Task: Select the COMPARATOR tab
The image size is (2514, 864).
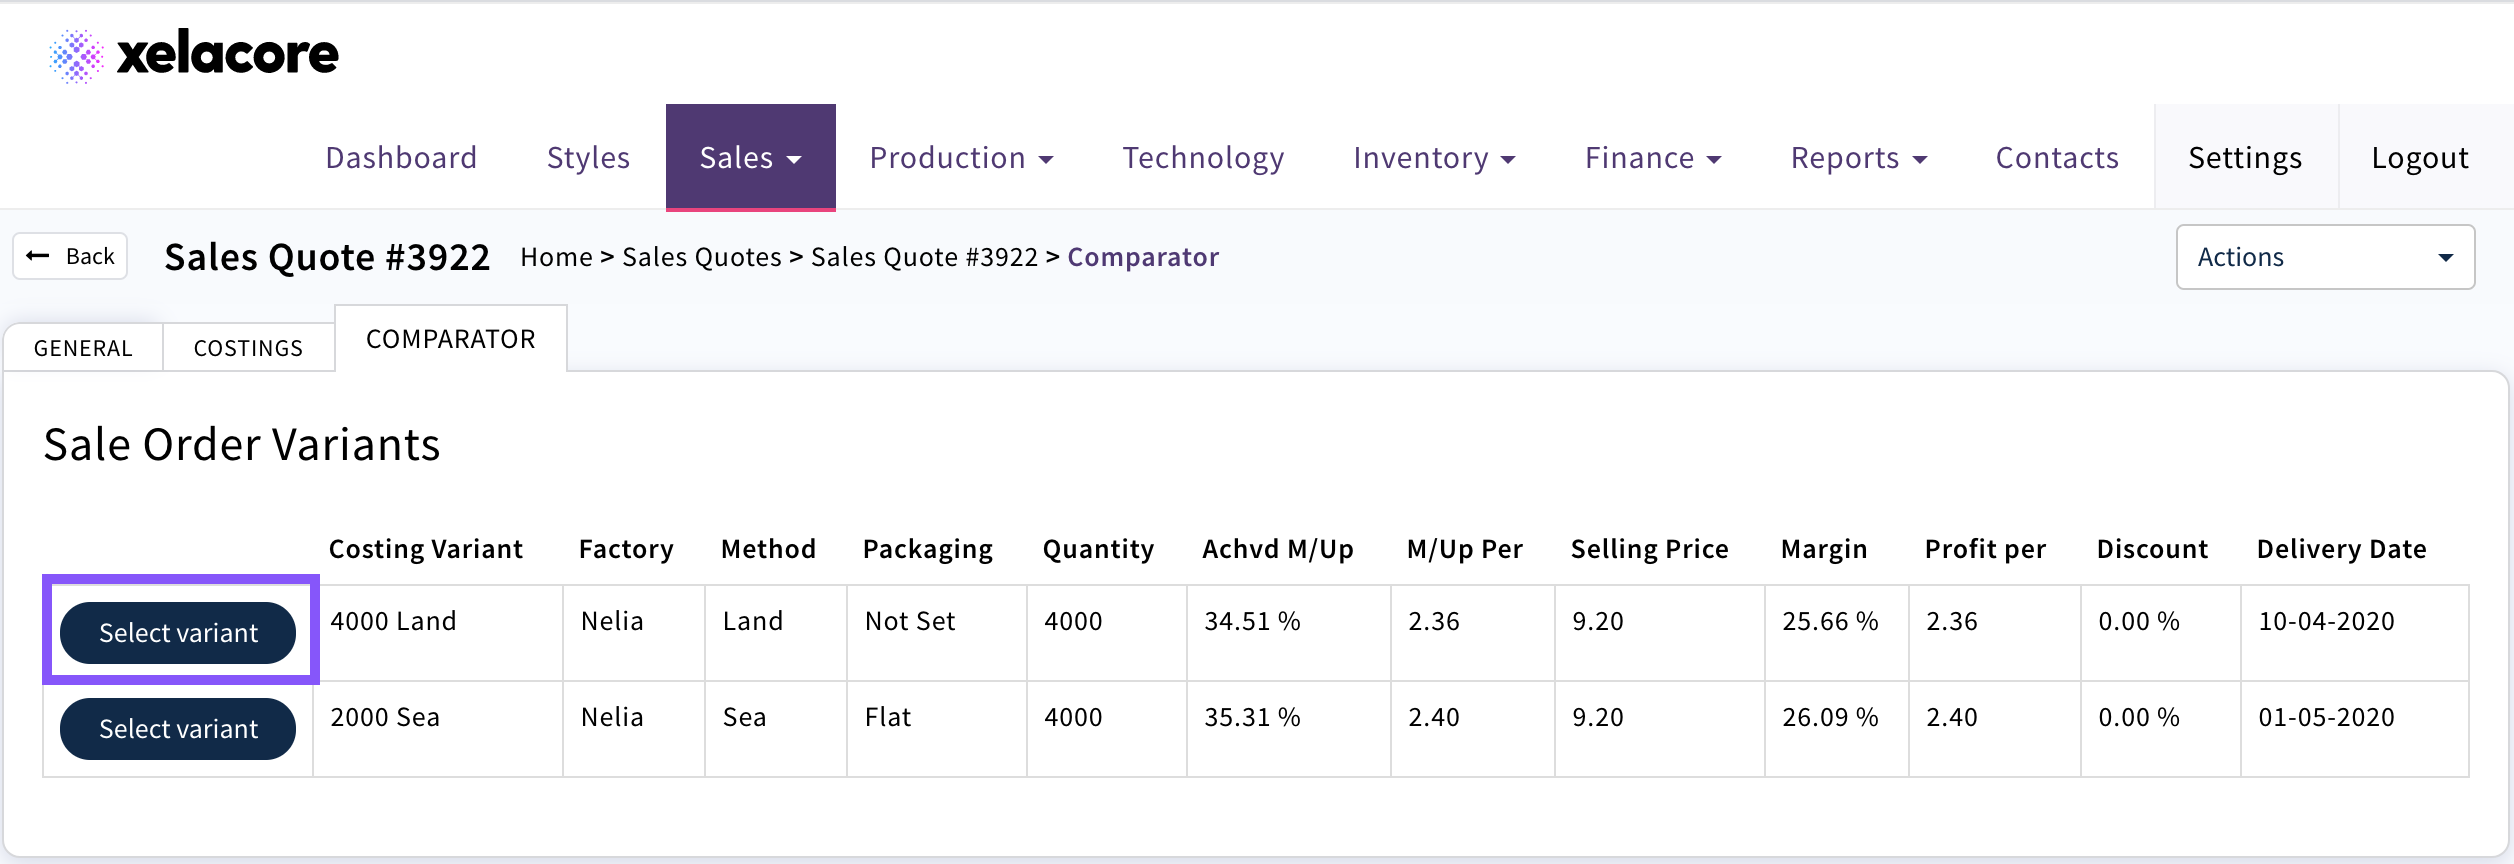Action: [x=451, y=340]
